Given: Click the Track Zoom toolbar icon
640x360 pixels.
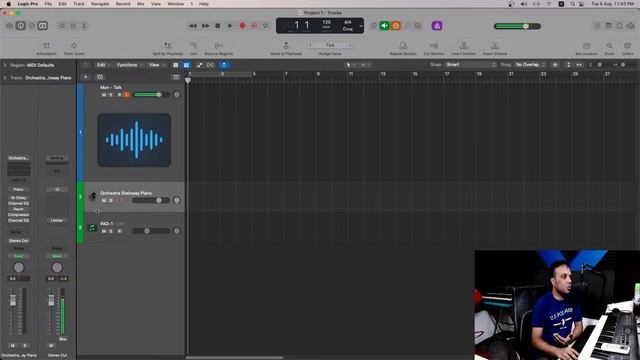Looking at the screenshot, I should coord(74,45).
